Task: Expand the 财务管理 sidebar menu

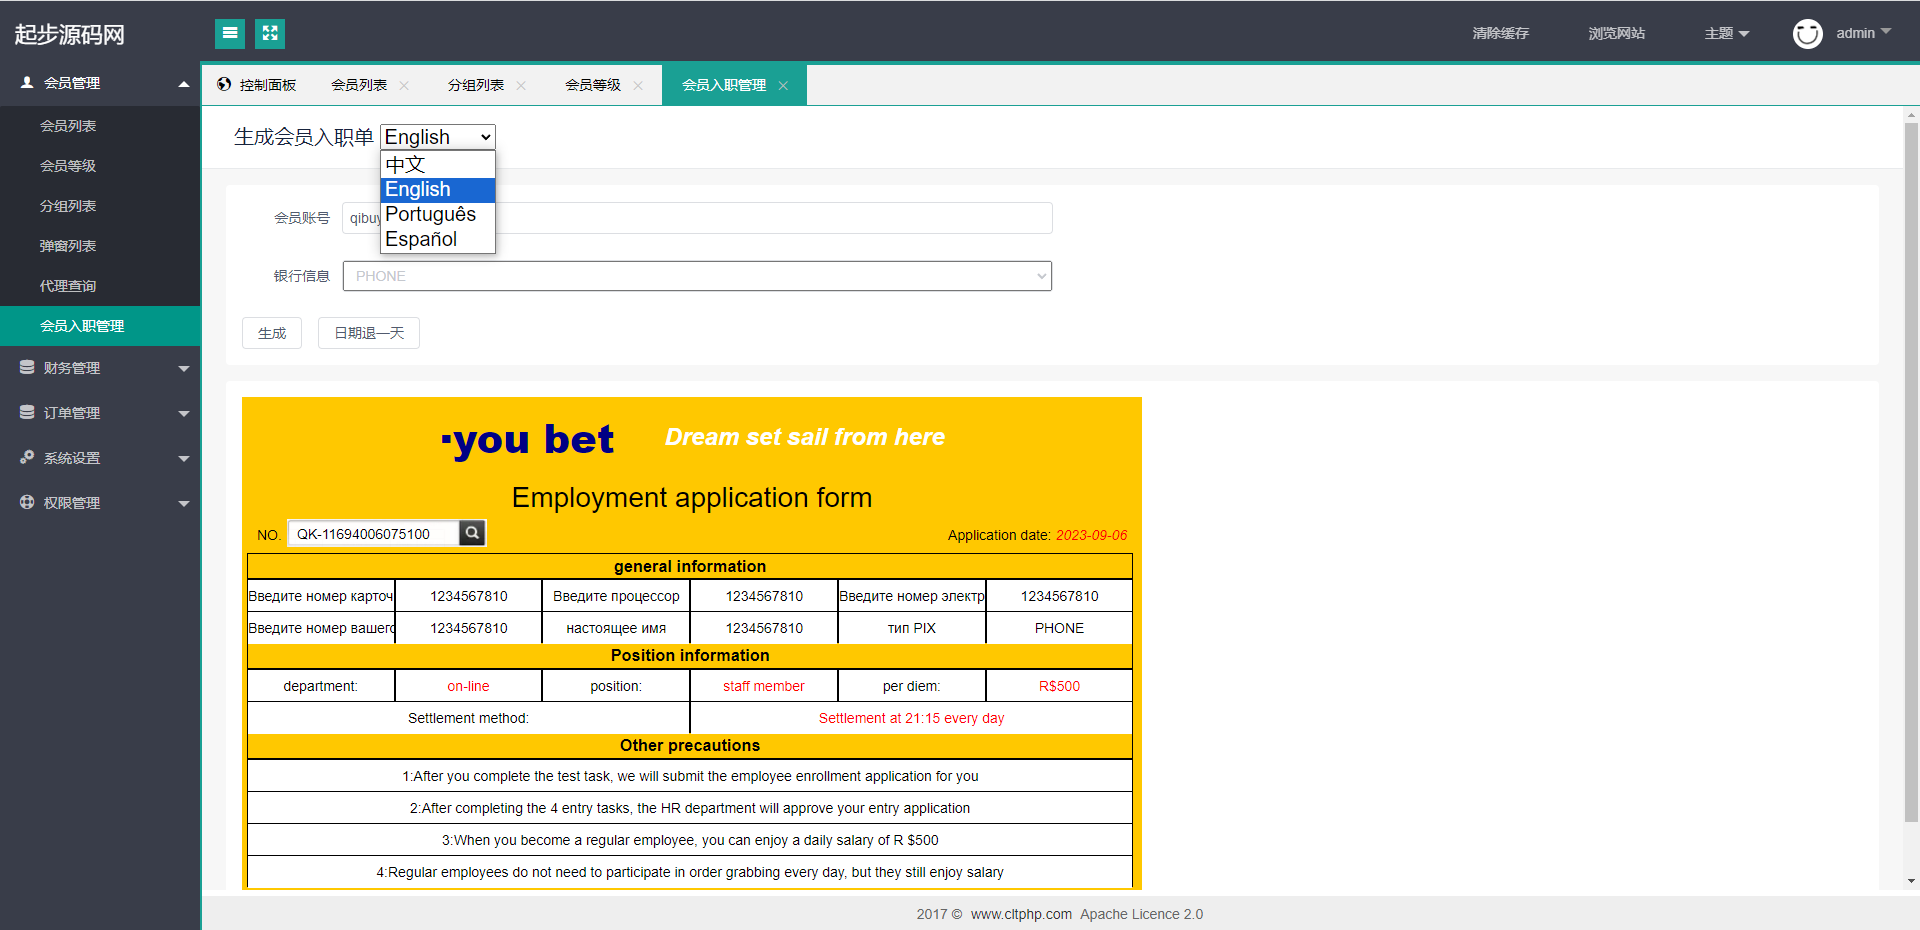Action: pos(100,368)
